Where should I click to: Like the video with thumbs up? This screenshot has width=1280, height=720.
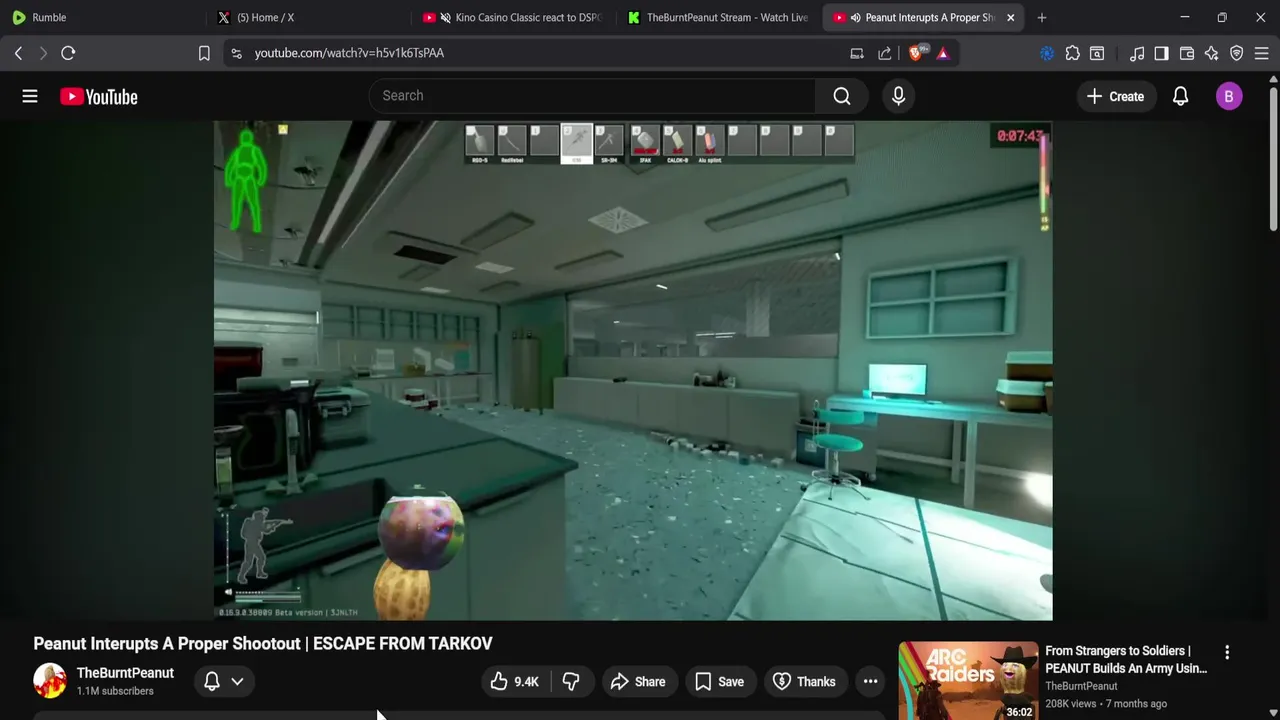(515, 682)
